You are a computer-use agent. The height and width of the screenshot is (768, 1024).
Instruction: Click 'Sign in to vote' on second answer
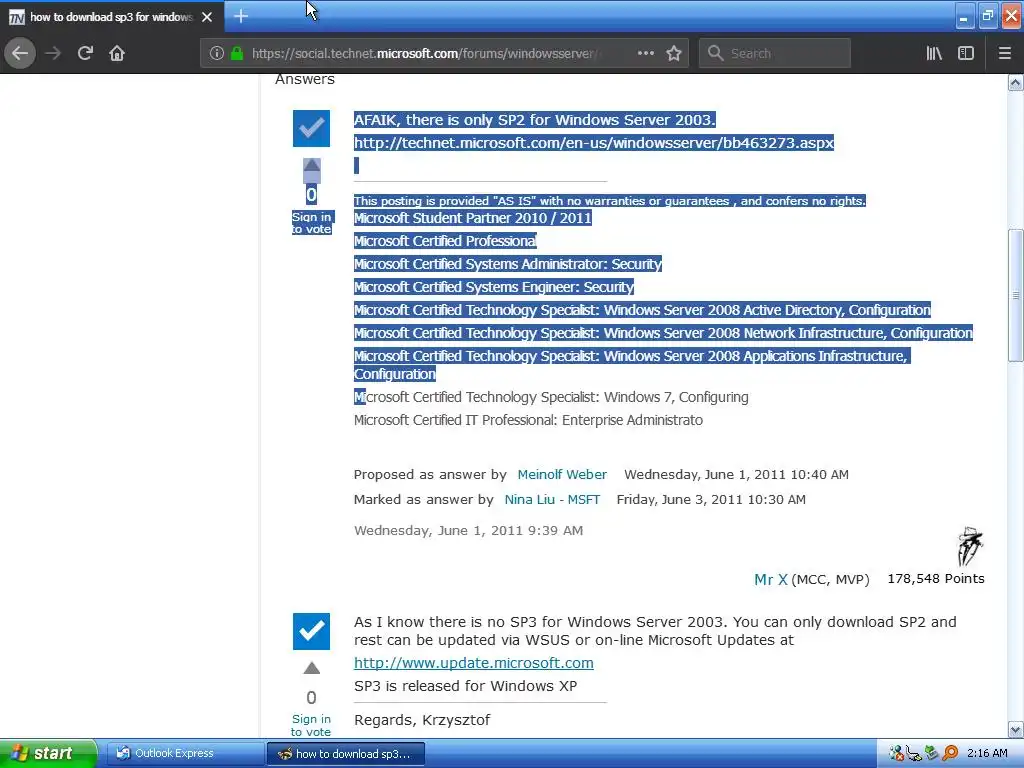(311, 725)
